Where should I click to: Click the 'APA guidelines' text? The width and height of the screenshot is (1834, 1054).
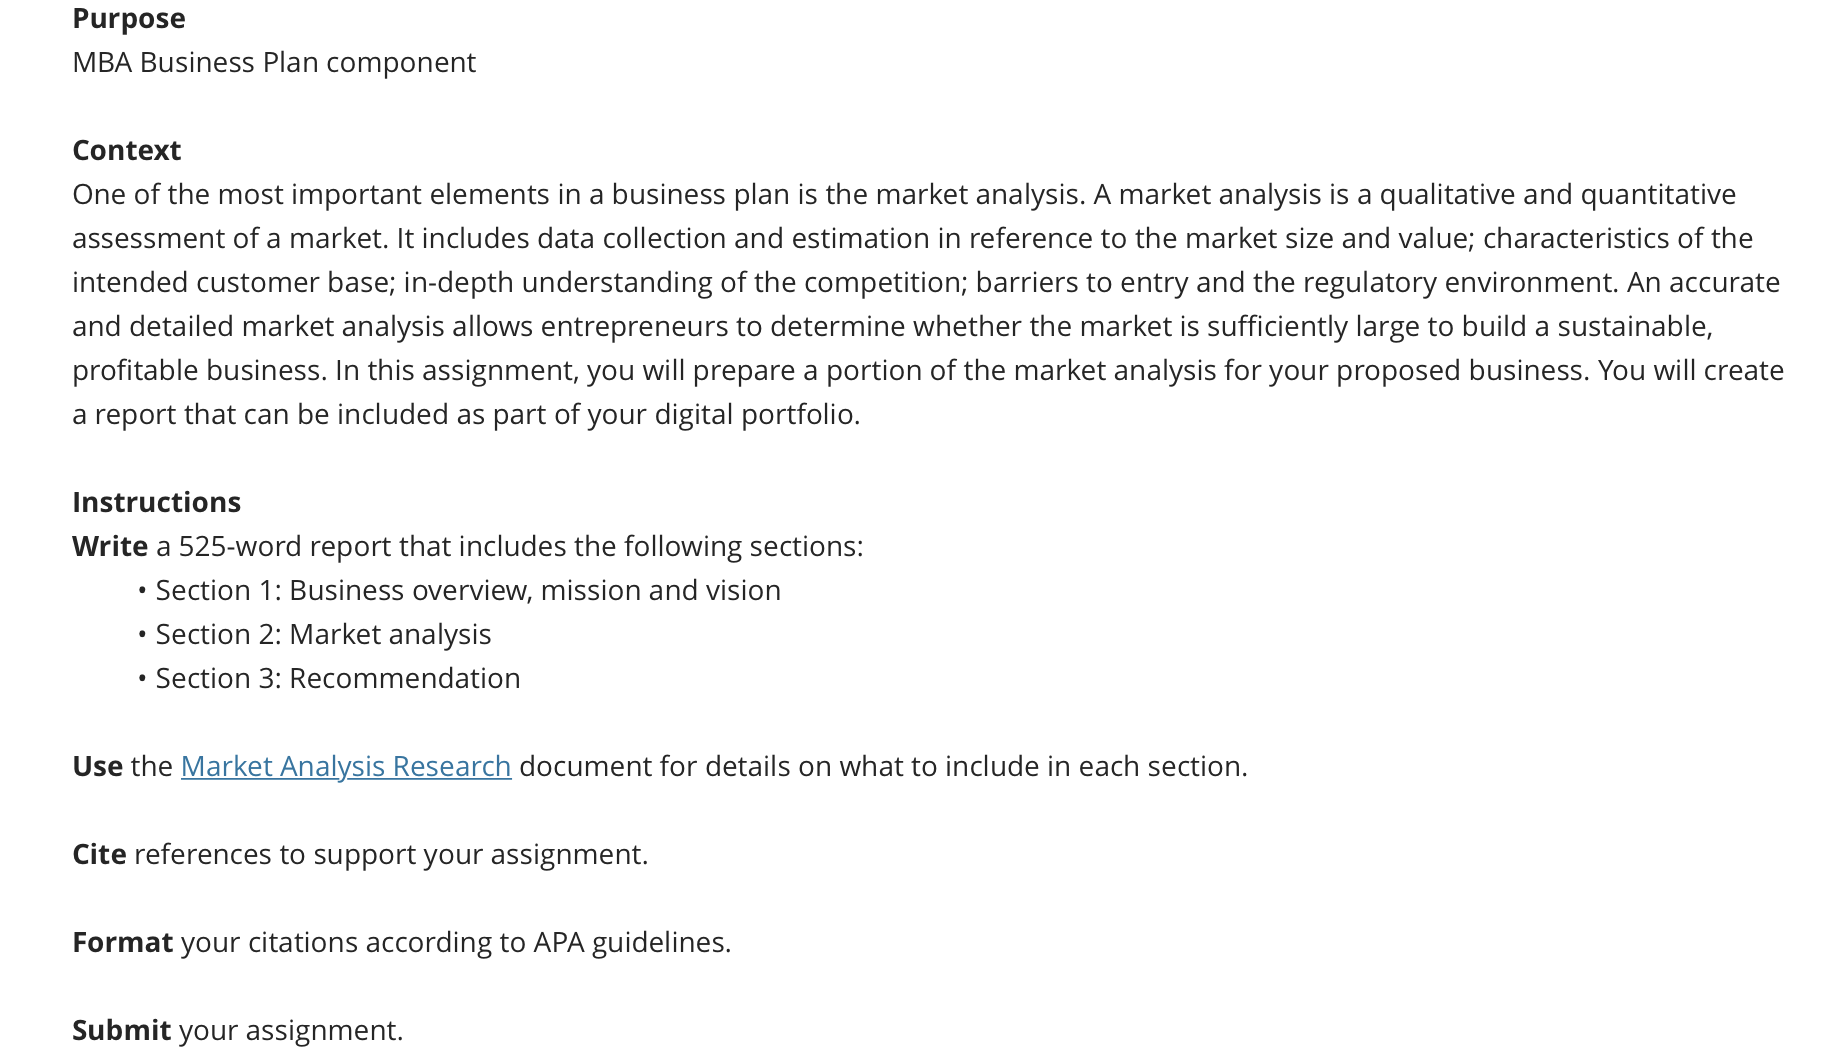632,942
